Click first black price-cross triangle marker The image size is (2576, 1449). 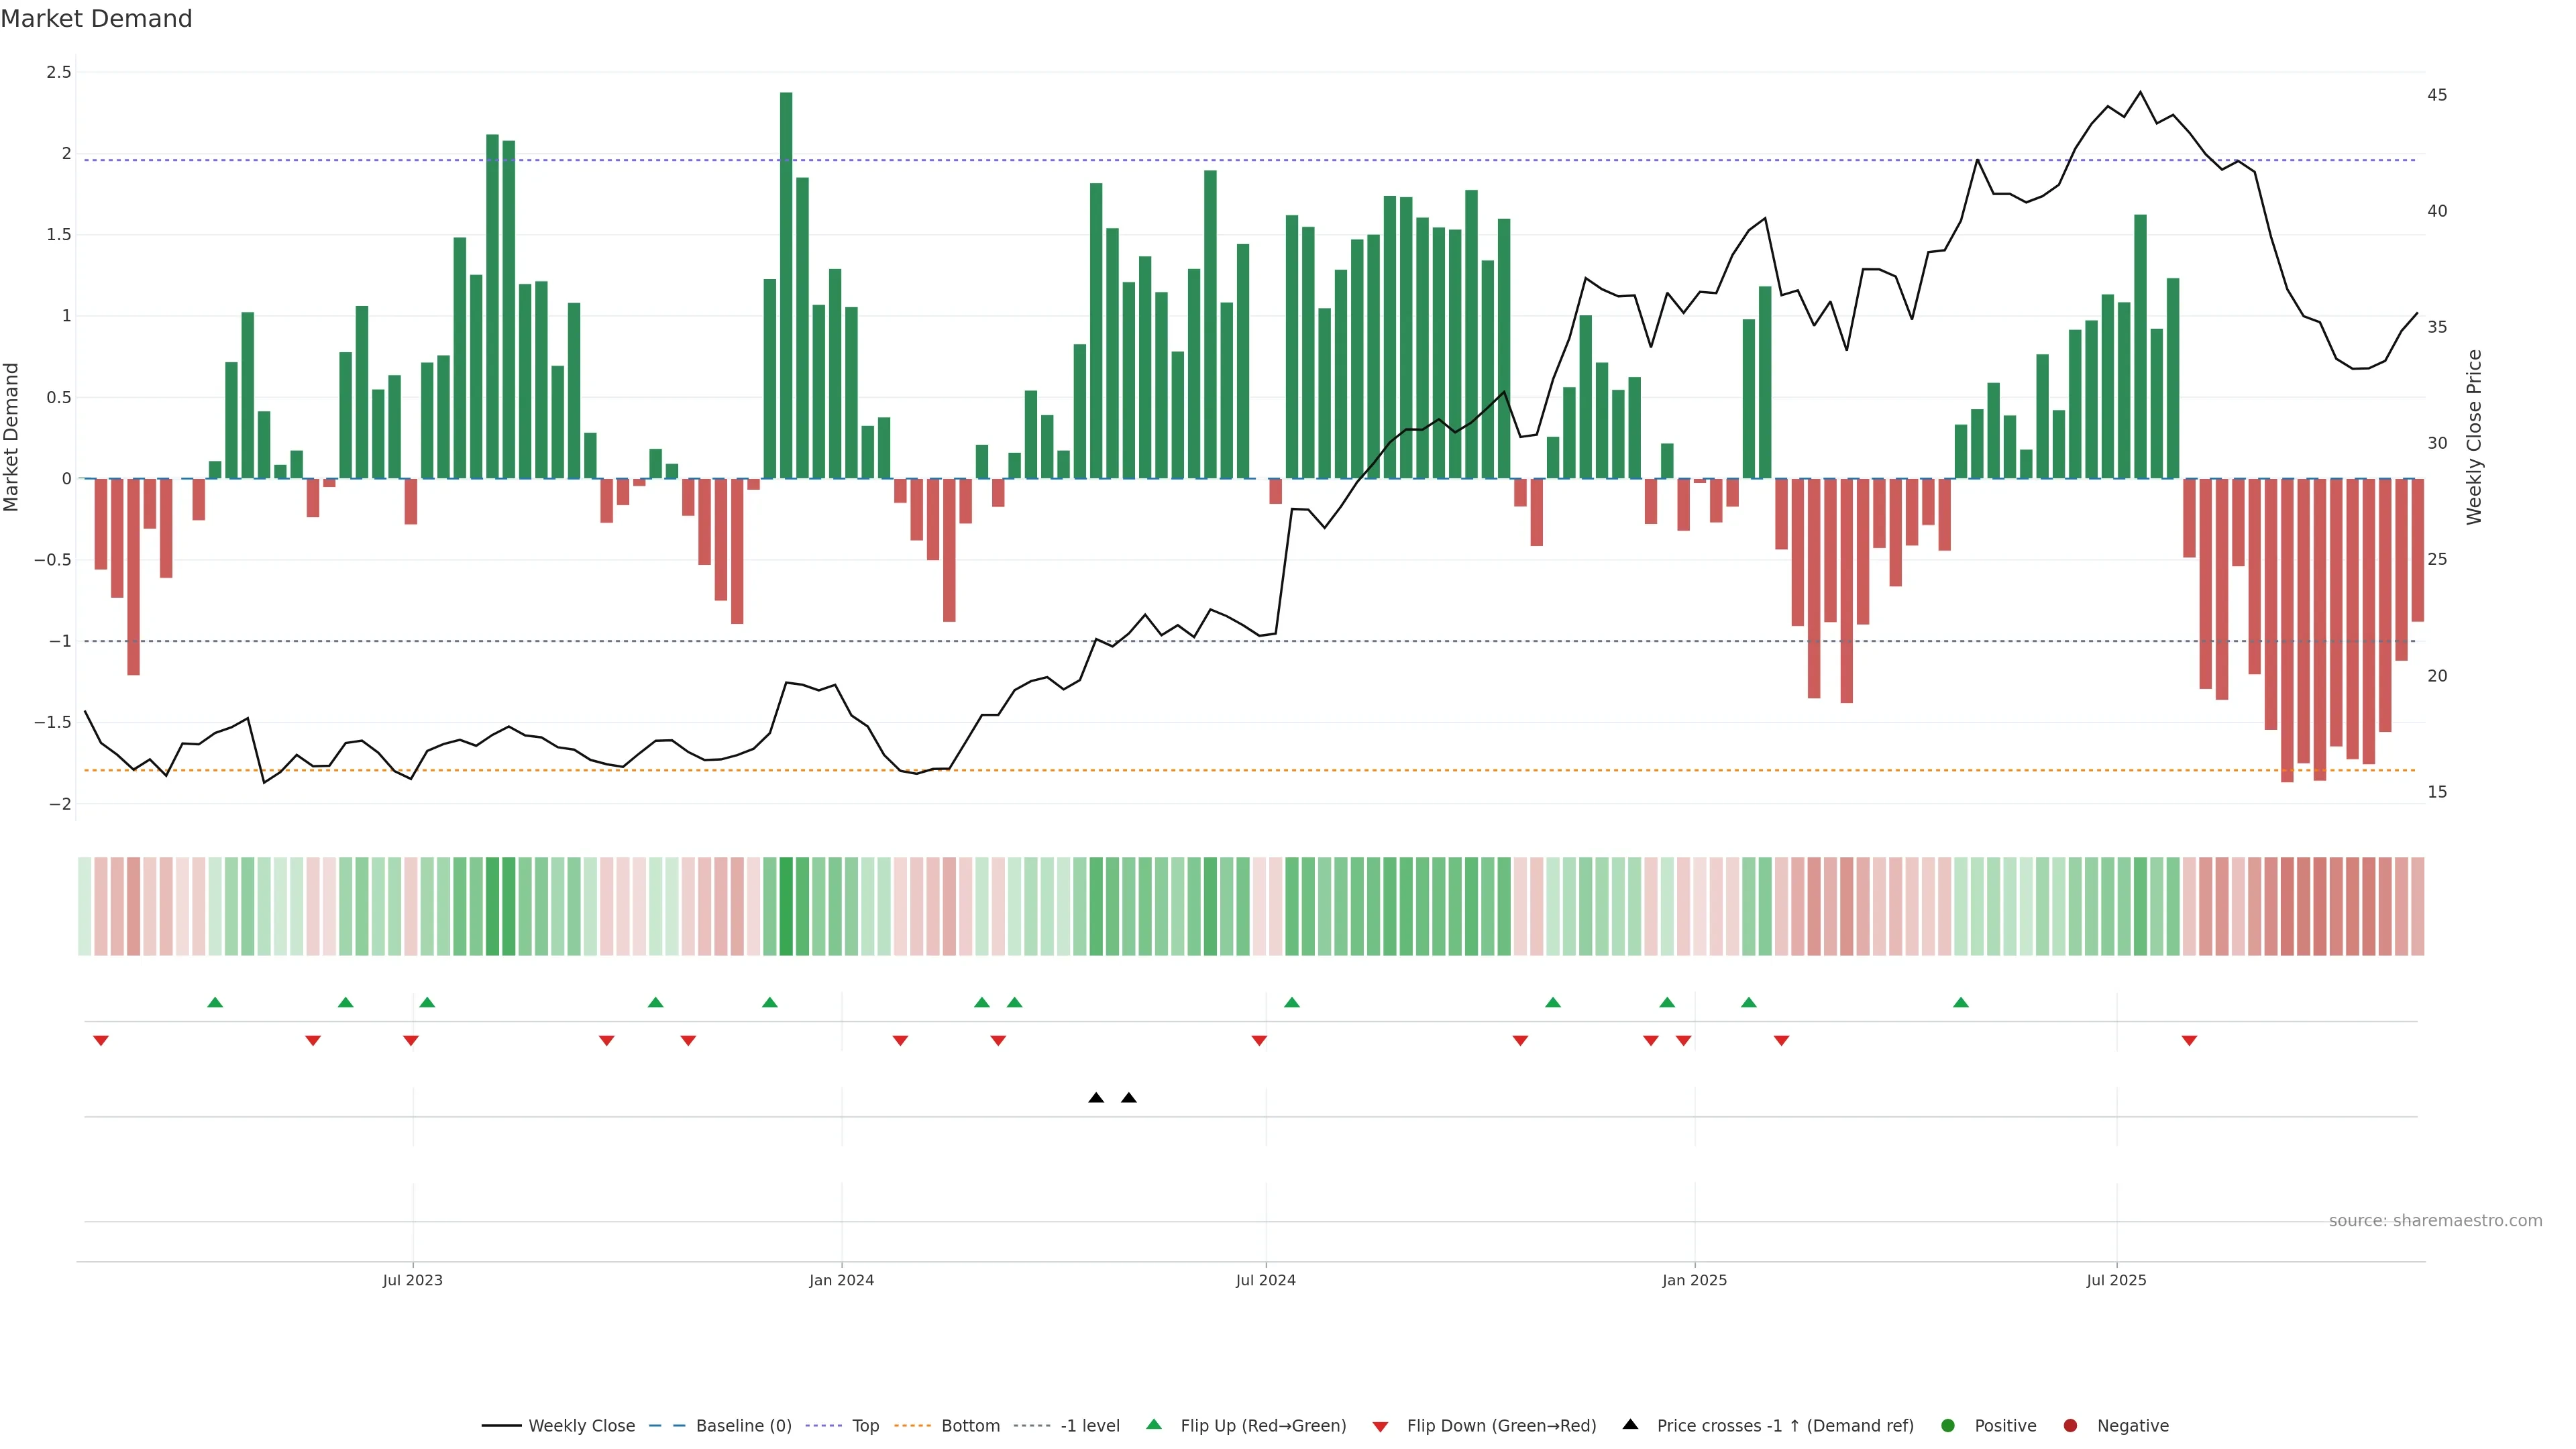coord(1096,1098)
